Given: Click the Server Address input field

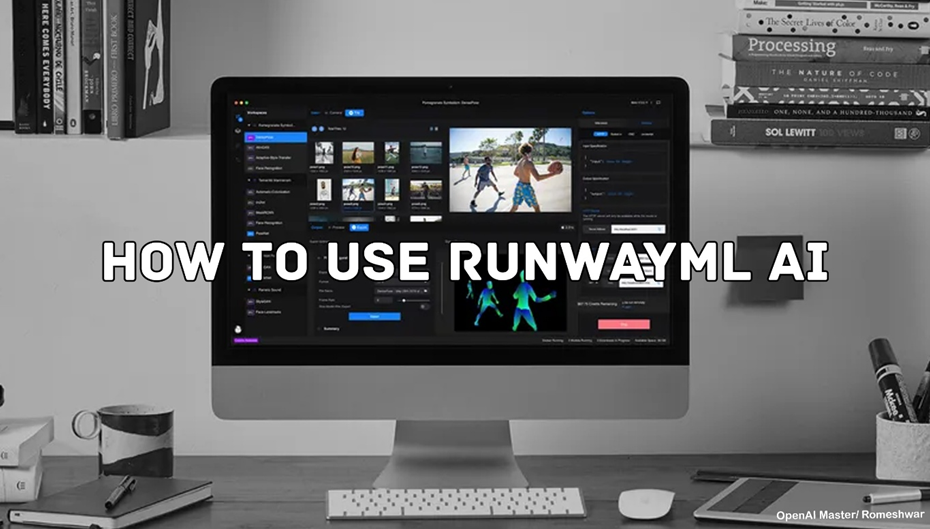Looking at the screenshot, I should (x=638, y=229).
